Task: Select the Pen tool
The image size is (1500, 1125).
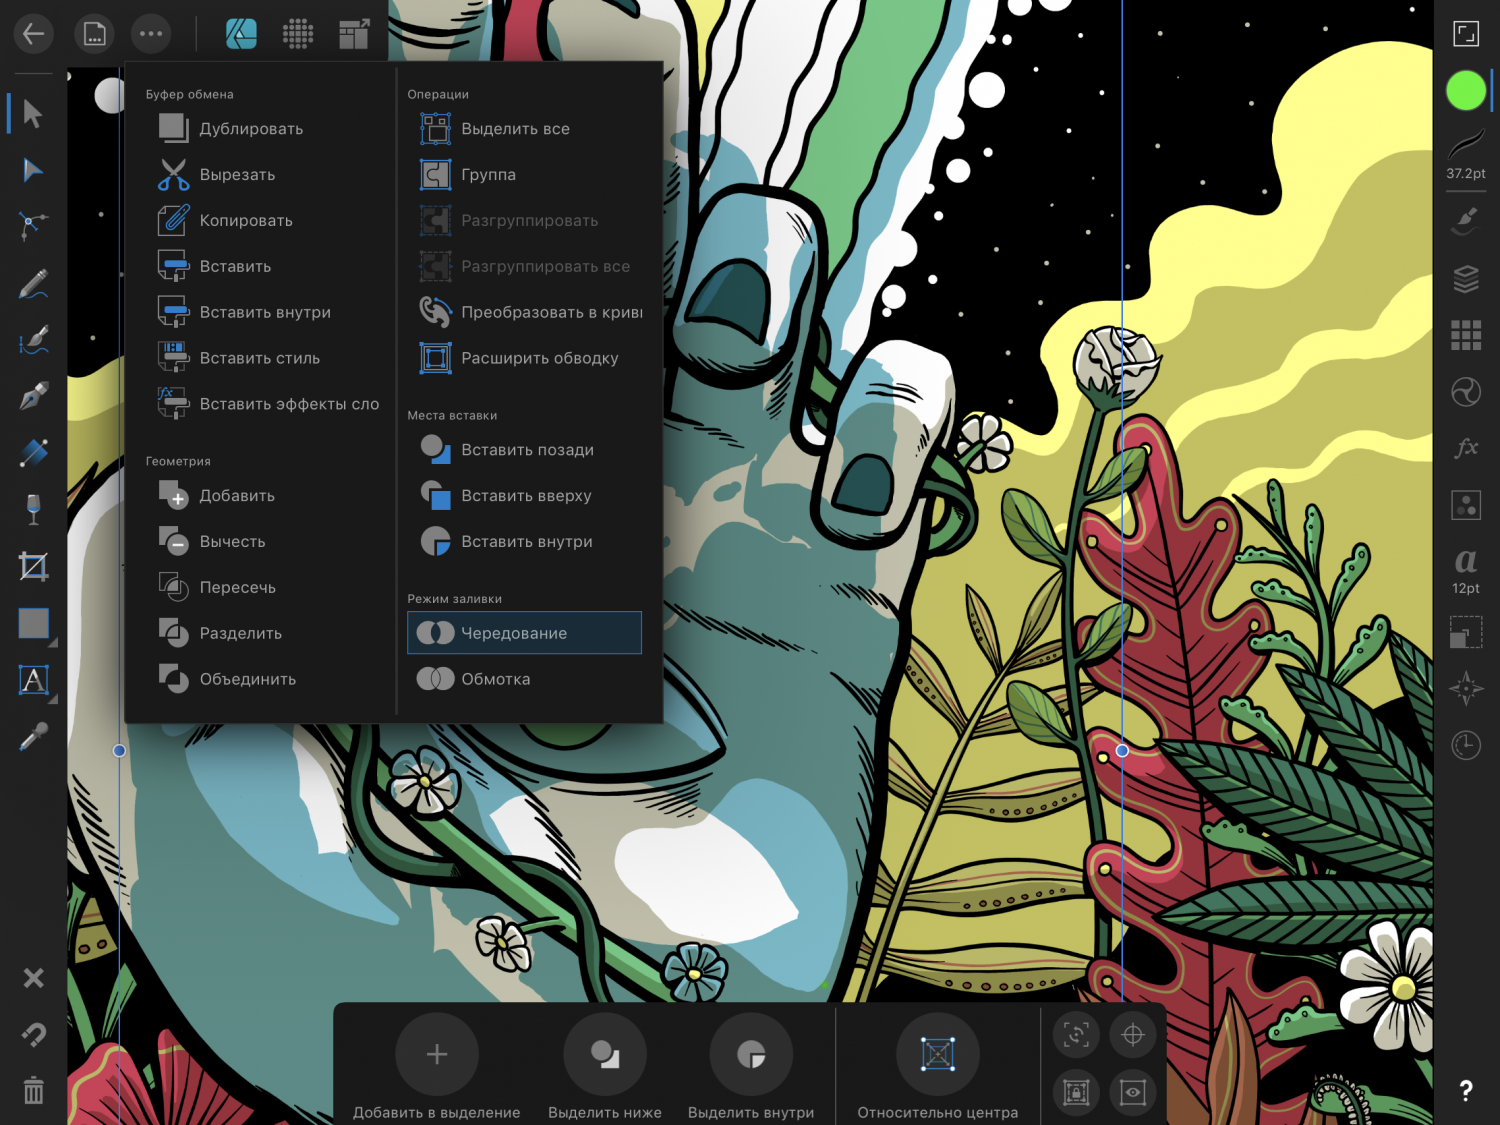Action: coord(33,396)
